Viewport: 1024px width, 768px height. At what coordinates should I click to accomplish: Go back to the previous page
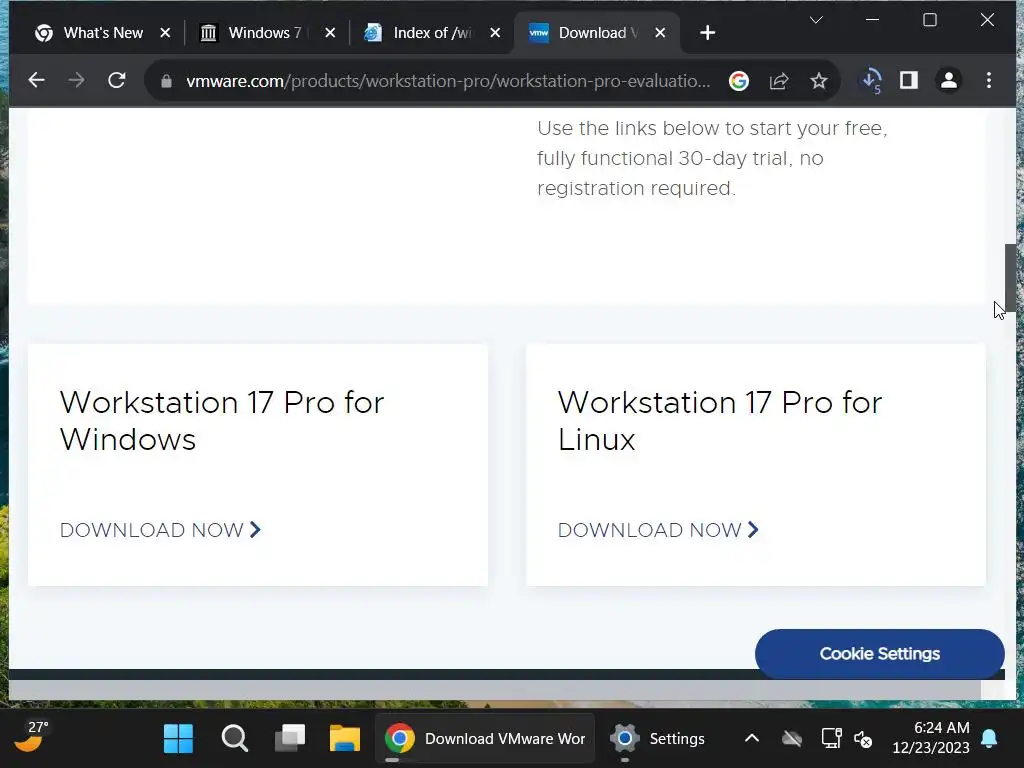[37, 80]
